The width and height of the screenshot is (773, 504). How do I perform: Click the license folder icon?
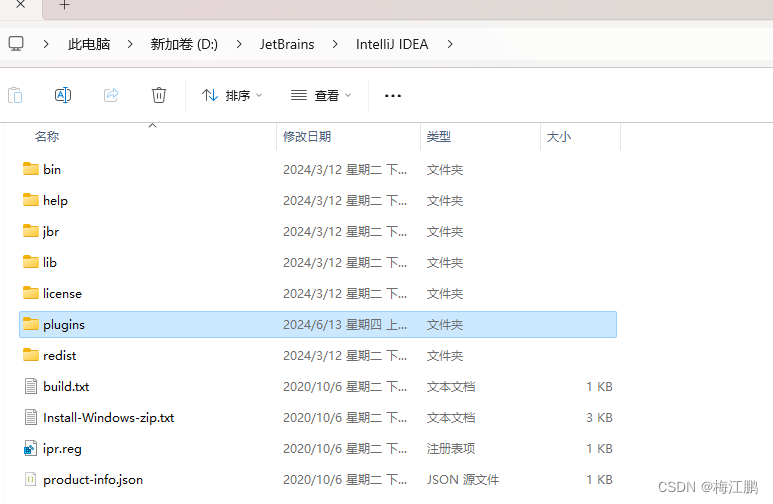(31, 293)
